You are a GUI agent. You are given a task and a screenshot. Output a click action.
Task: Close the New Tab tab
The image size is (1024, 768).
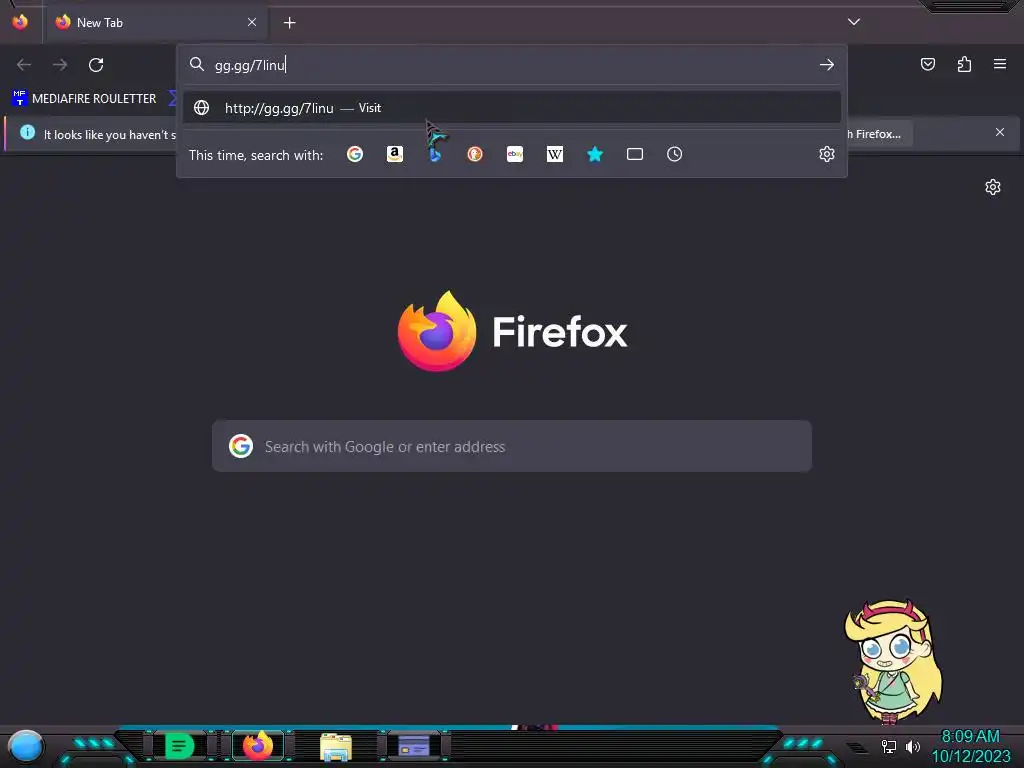tap(252, 22)
